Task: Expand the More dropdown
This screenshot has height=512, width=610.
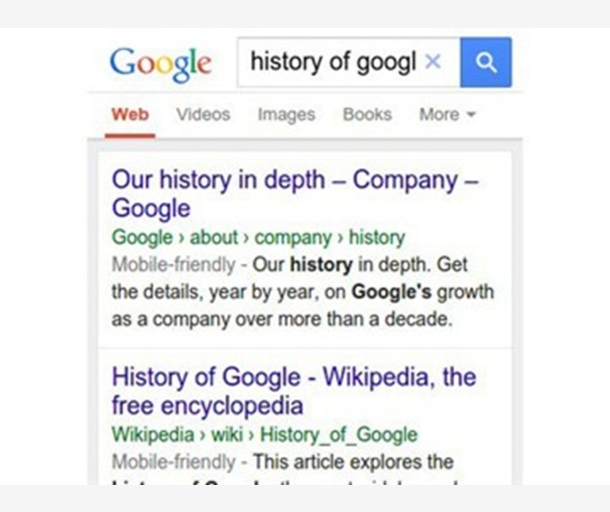Action: click(447, 114)
